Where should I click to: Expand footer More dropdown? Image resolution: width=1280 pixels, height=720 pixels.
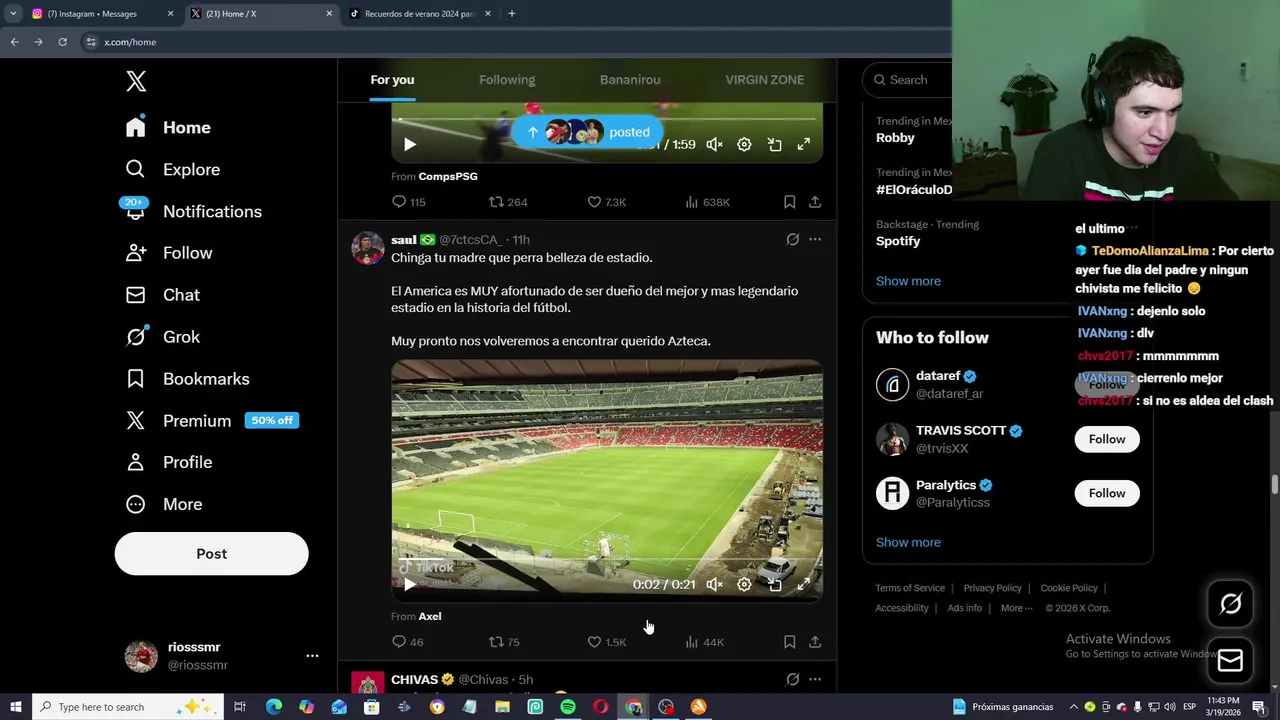pyautogui.click(x=1016, y=608)
